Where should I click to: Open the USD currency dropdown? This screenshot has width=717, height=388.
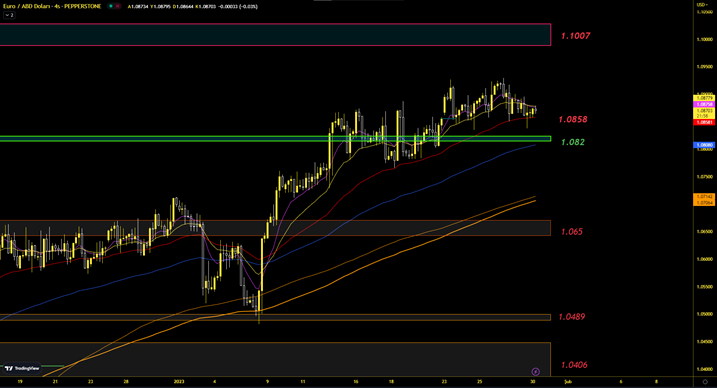tap(702, 5)
